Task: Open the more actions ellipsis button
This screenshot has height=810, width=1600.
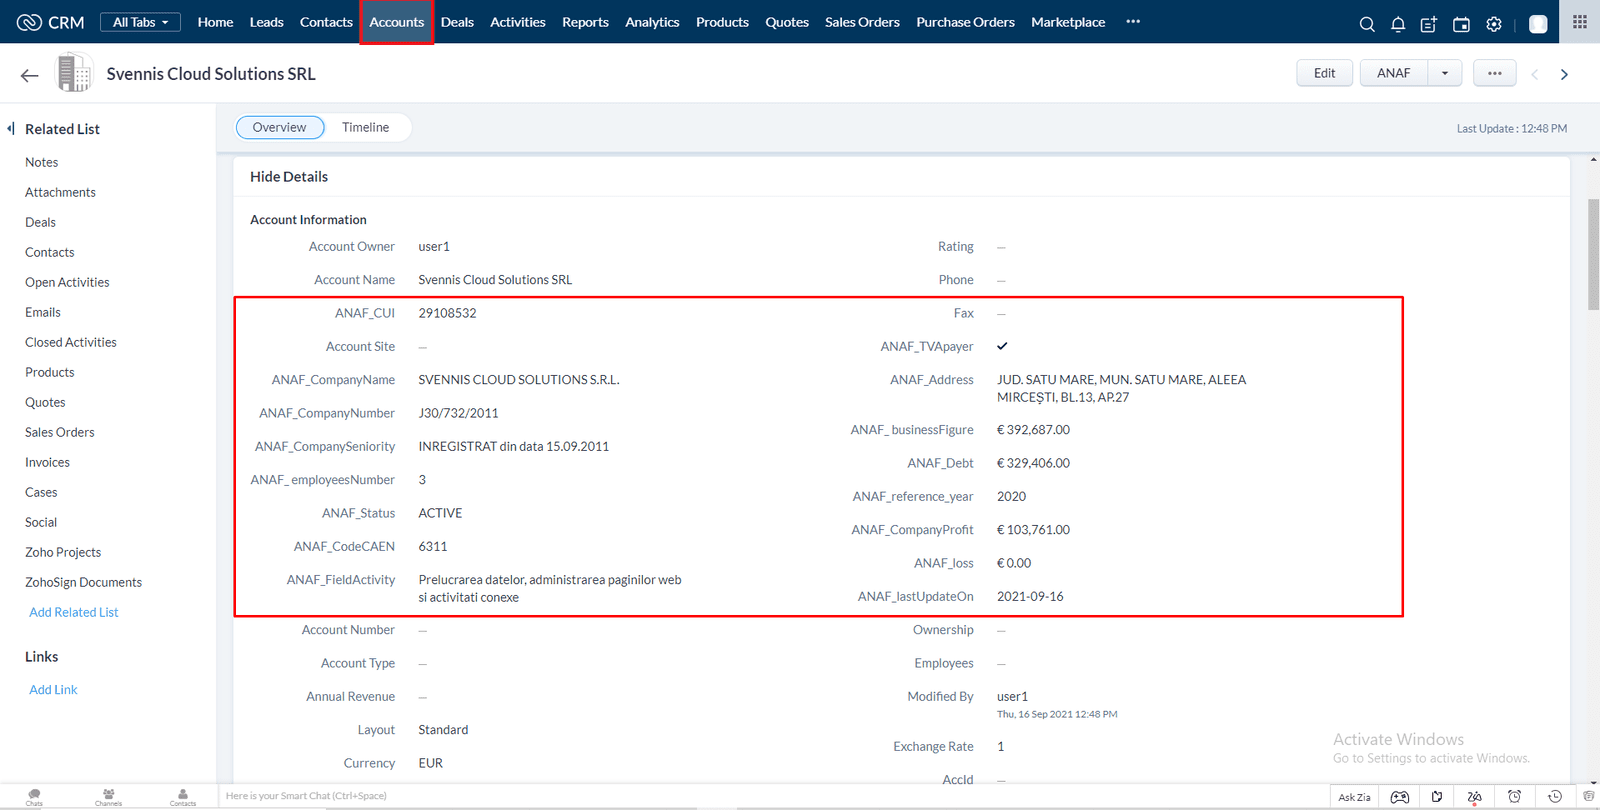Action: [1494, 73]
